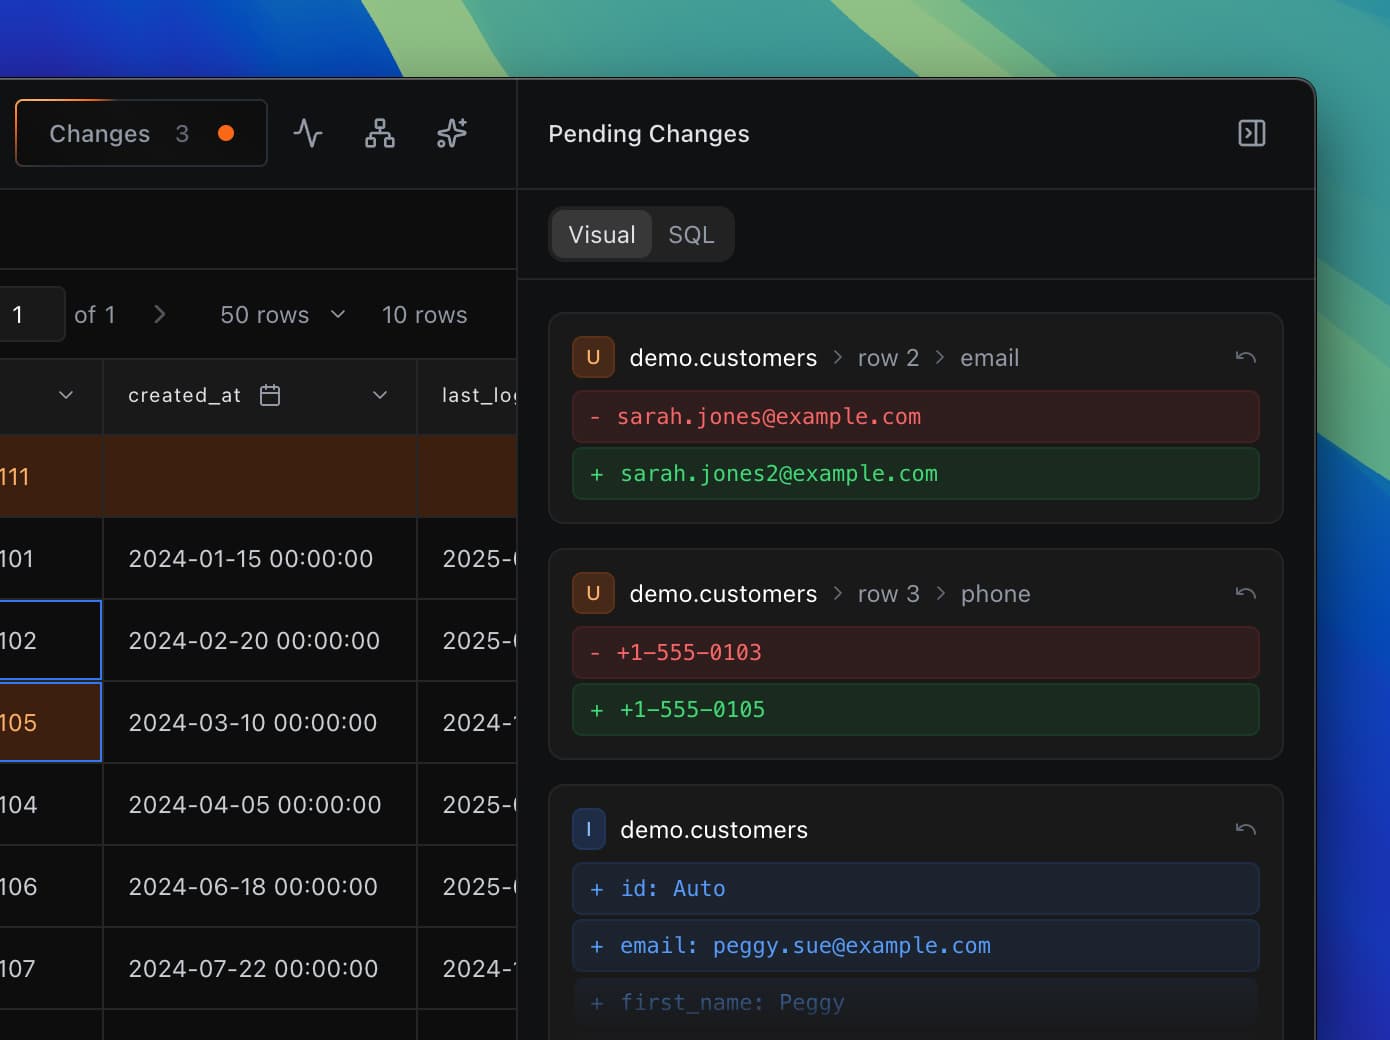Click the U badge for email update
The height and width of the screenshot is (1040, 1390).
[x=593, y=357]
